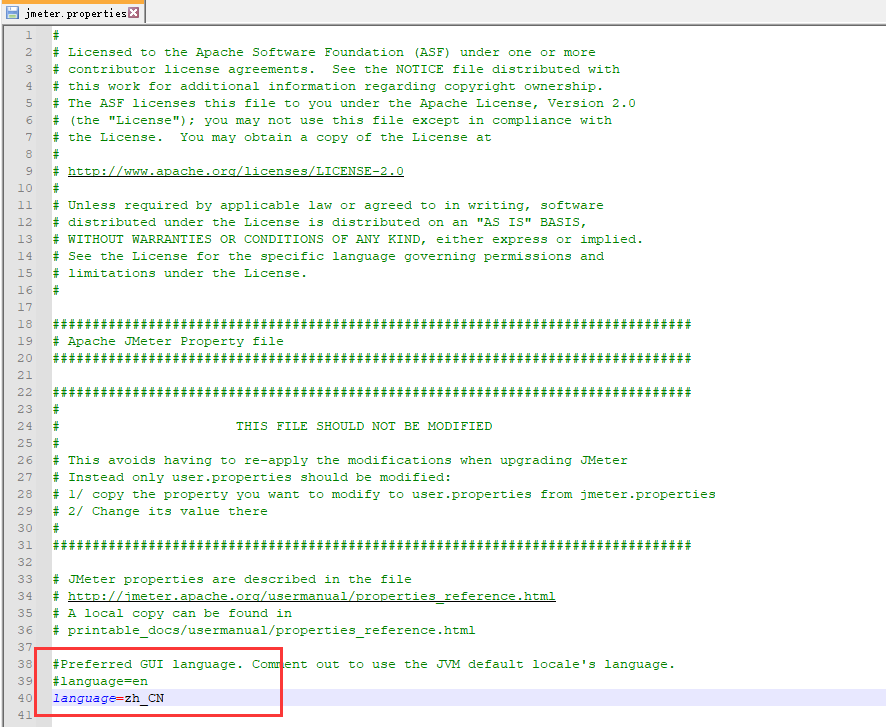Close the jmeter.properties tab
The height and width of the screenshot is (727, 886).
click(133, 12)
